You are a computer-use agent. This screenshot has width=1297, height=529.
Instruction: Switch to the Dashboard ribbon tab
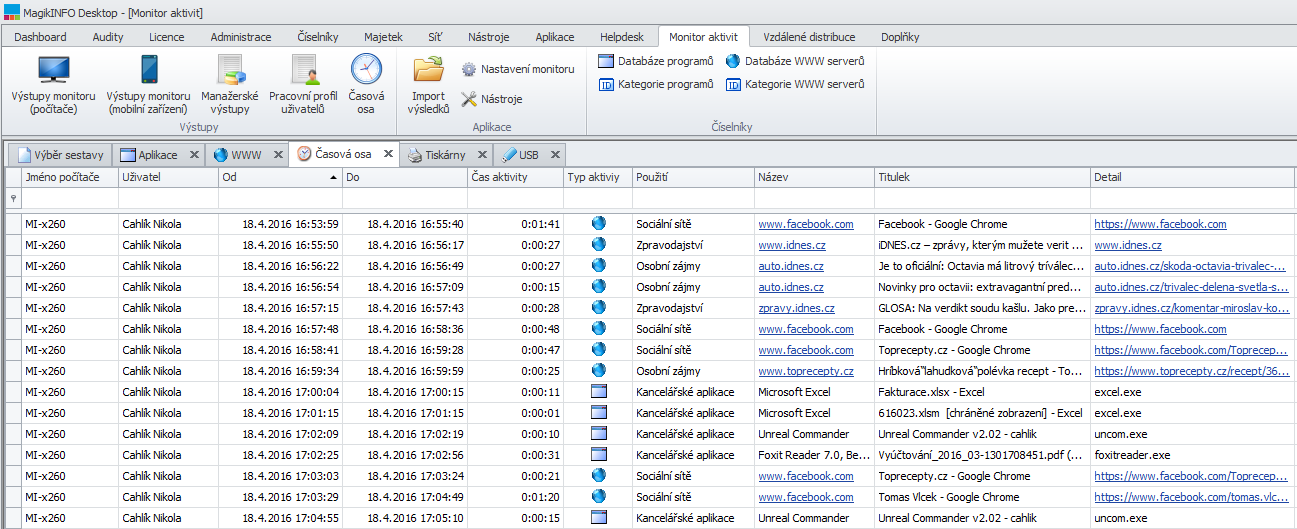pos(40,37)
